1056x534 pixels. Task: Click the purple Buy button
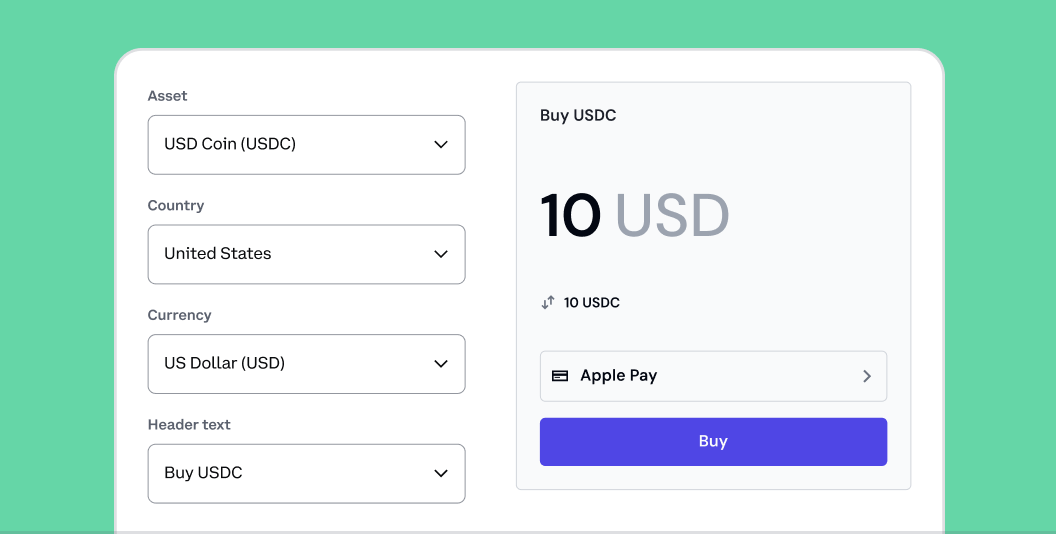(713, 442)
